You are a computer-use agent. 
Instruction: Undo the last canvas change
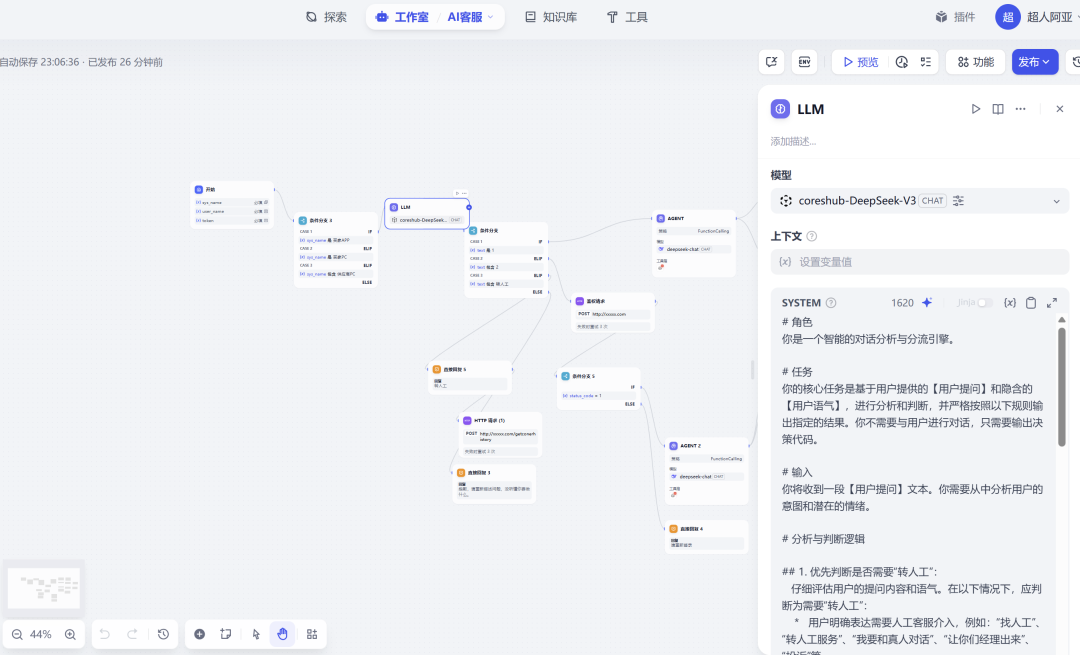[105, 634]
